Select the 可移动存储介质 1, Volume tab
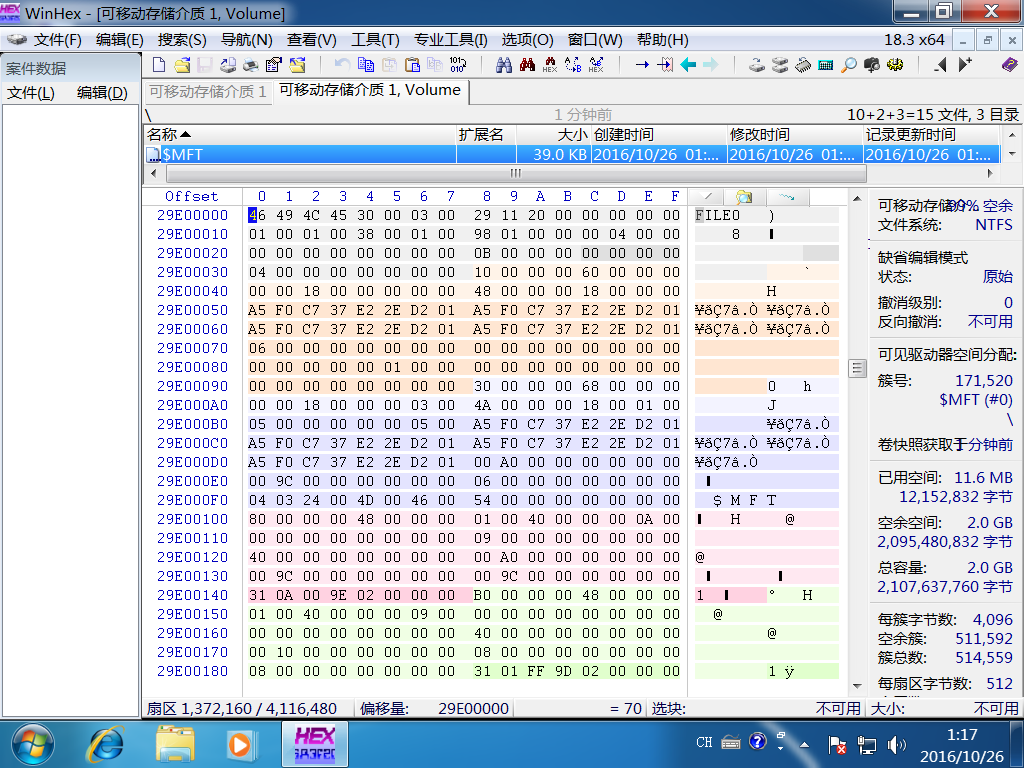The image size is (1024, 768). point(370,90)
